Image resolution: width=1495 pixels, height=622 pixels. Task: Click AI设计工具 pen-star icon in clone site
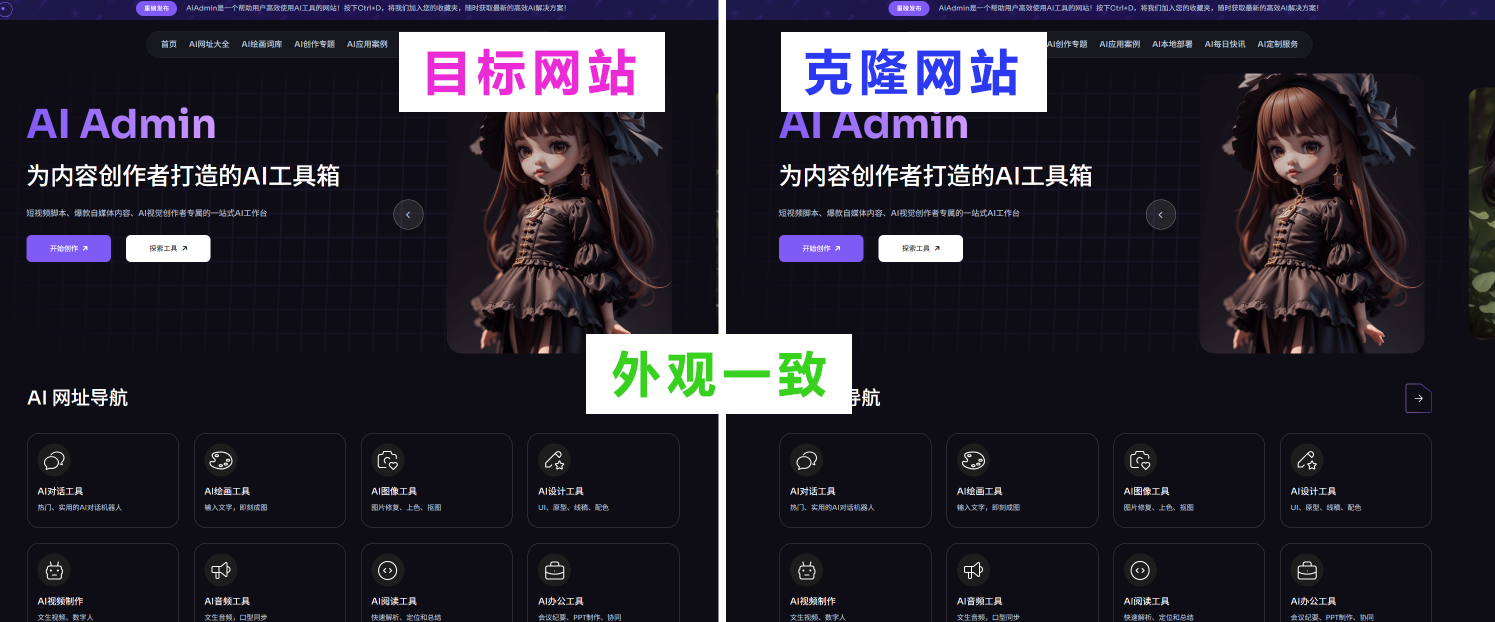1307,460
